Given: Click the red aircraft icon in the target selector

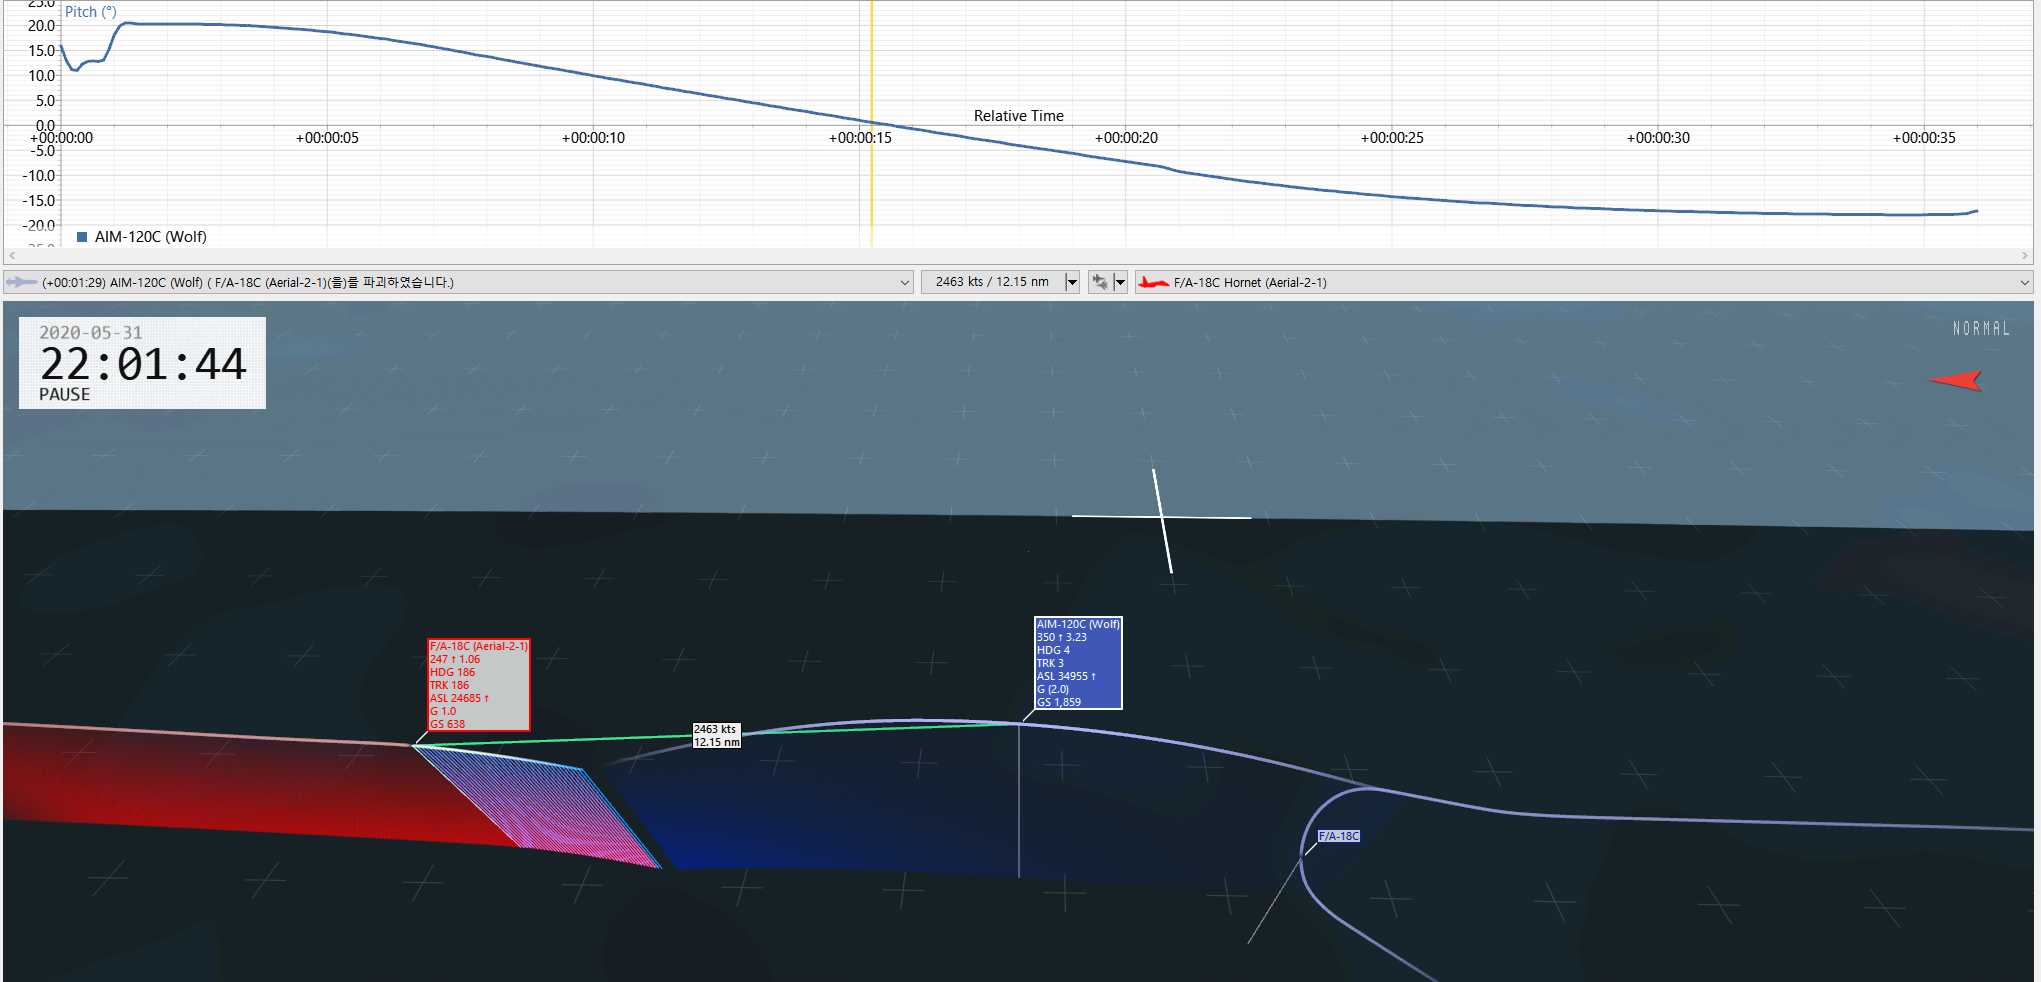Looking at the screenshot, I should 1153,282.
